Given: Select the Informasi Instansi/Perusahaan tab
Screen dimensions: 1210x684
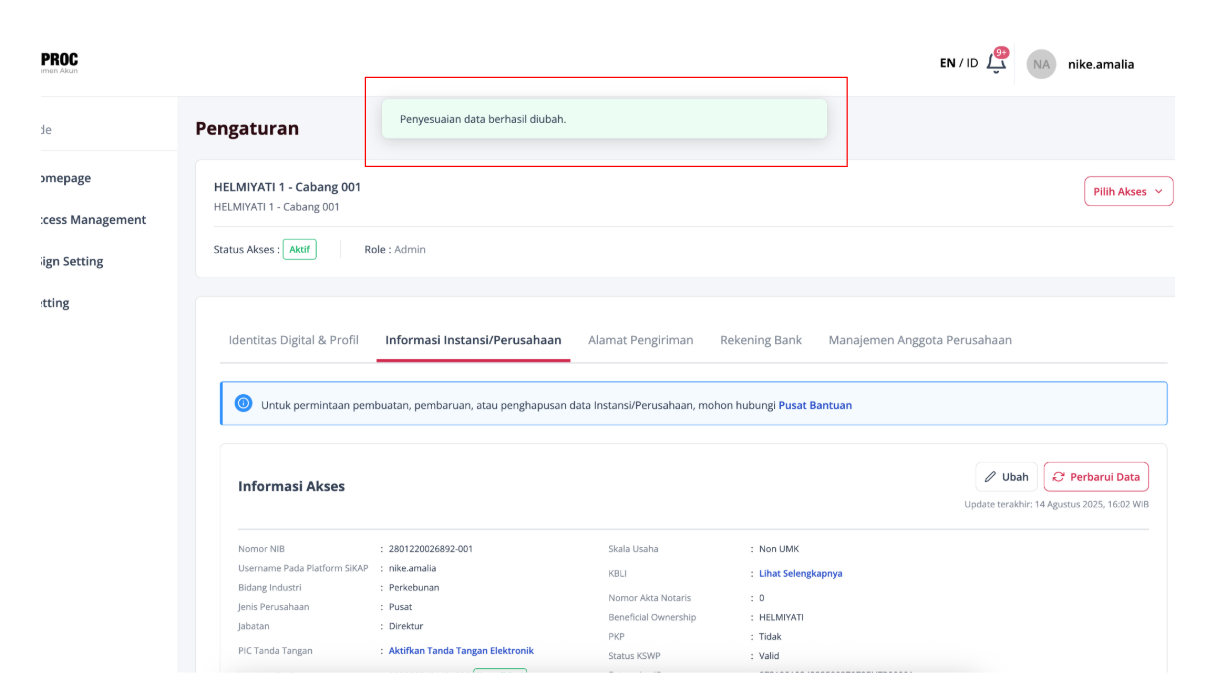Looking at the screenshot, I should click(473, 340).
